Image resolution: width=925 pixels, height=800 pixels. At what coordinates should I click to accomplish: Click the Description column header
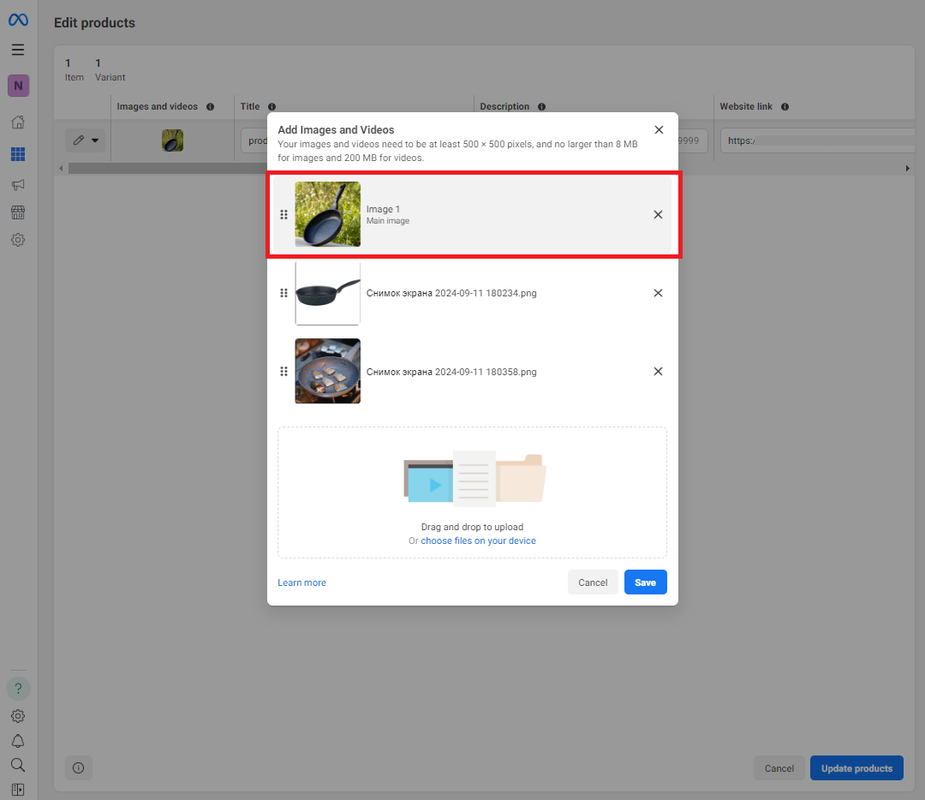tap(504, 107)
